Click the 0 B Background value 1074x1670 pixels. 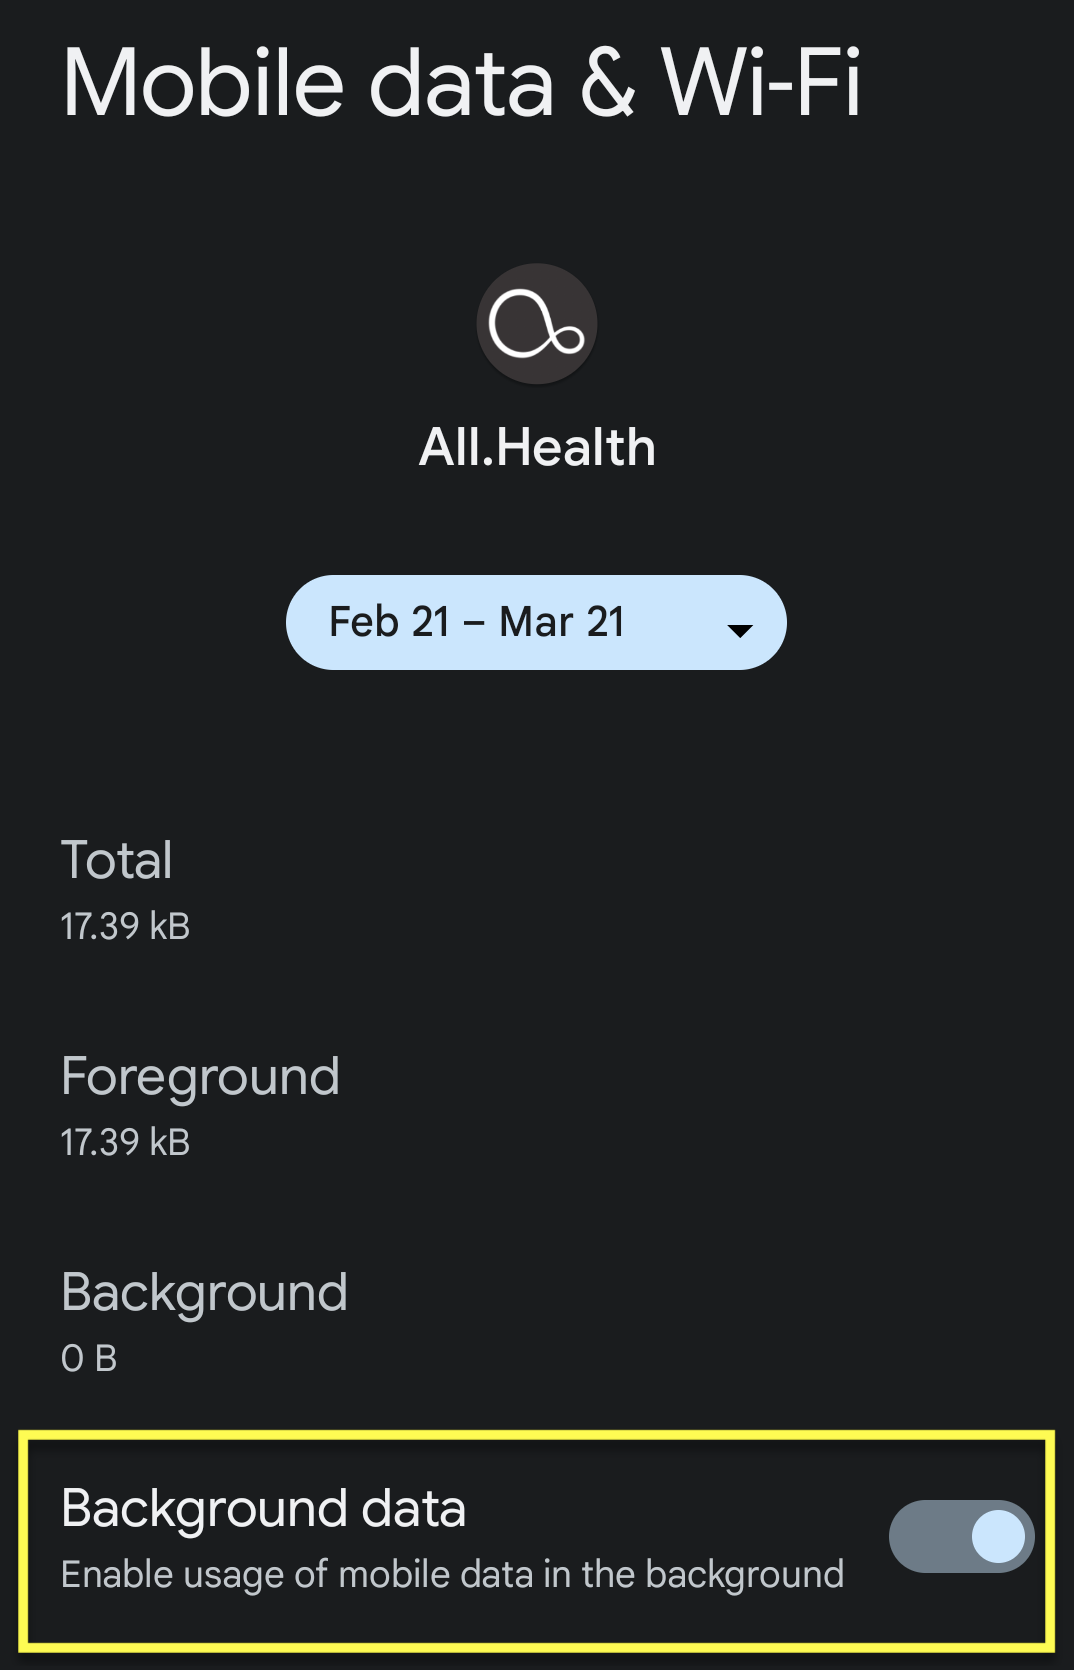[x=88, y=1357]
